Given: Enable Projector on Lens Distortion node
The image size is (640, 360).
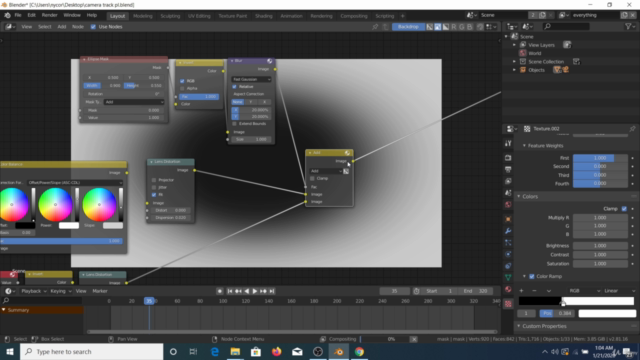Looking at the screenshot, I should 154,180.
